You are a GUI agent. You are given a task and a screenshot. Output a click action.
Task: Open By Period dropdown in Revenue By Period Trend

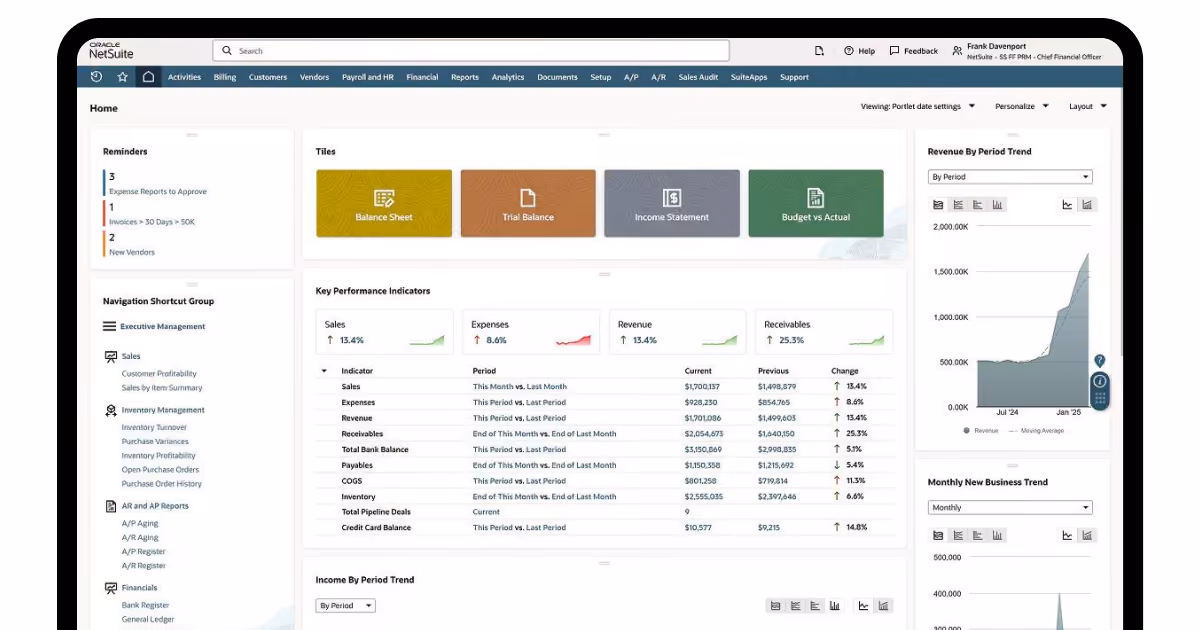(x=1010, y=177)
